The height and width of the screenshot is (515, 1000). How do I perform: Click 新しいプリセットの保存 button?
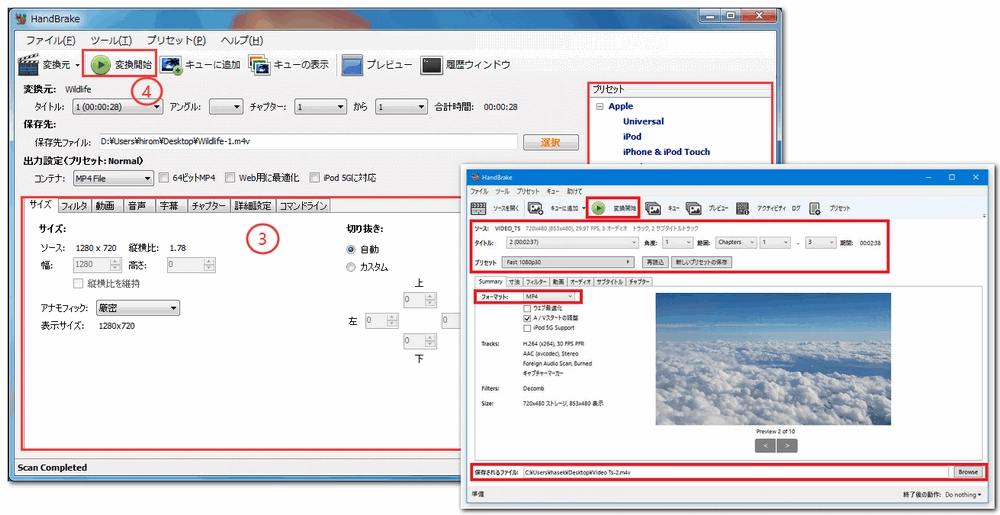click(700, 262)
